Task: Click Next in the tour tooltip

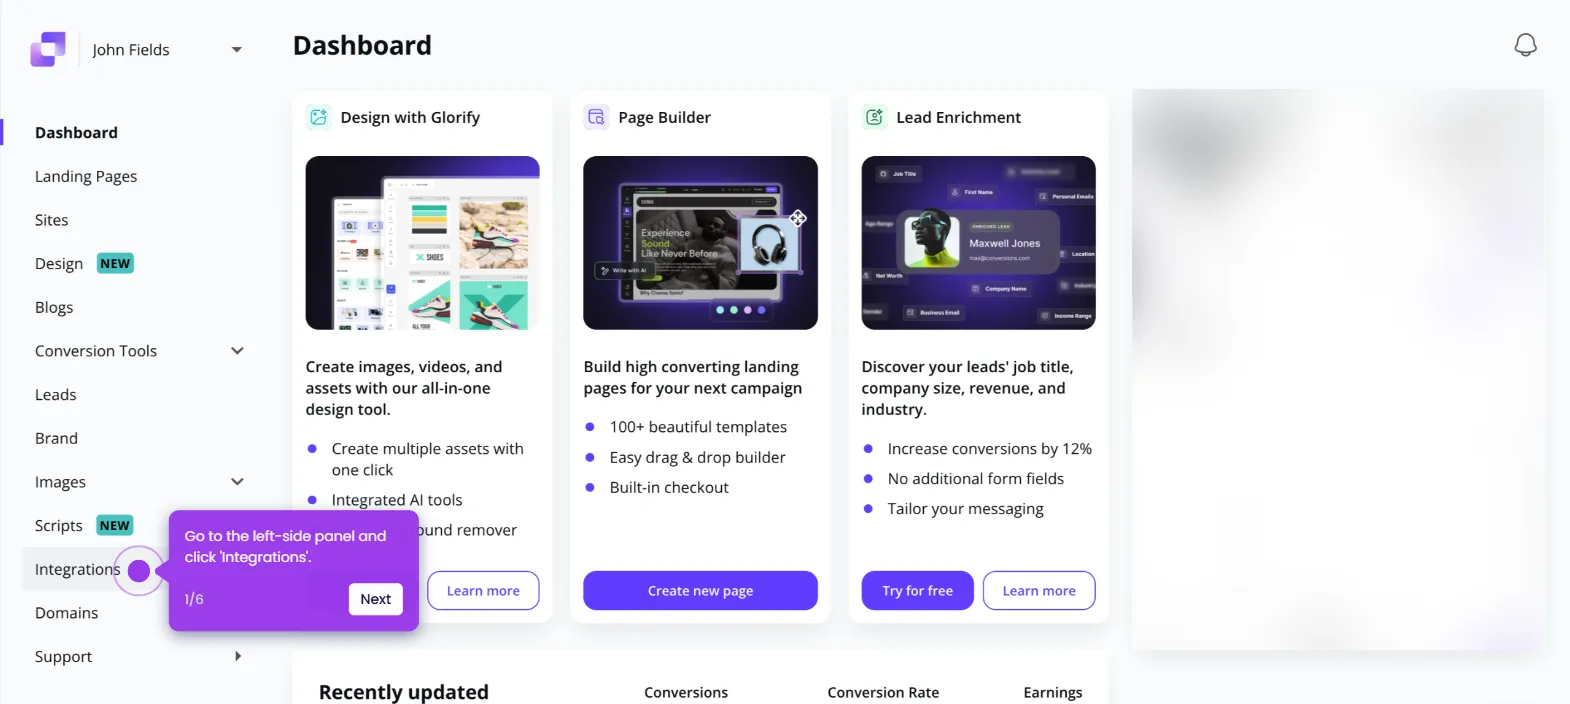Action: pos(376,599)
